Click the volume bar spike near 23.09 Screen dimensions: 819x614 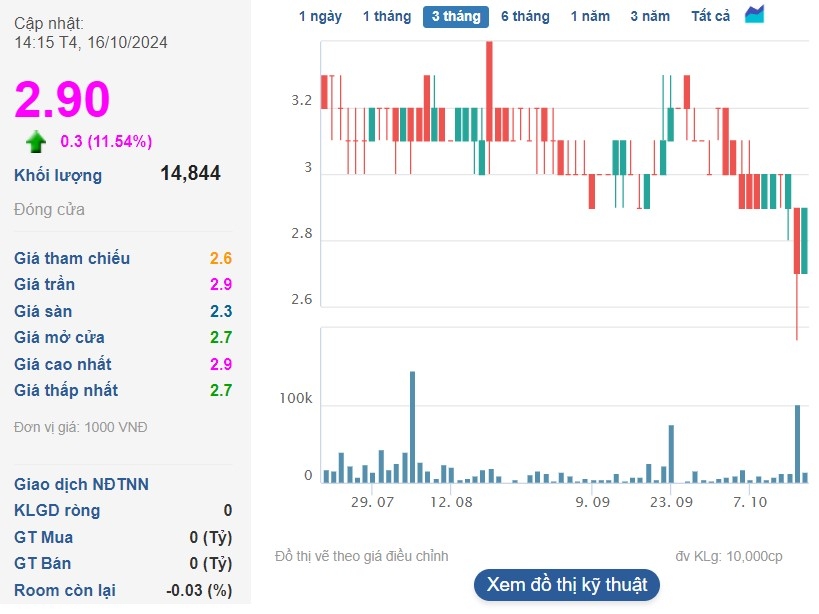671,454
